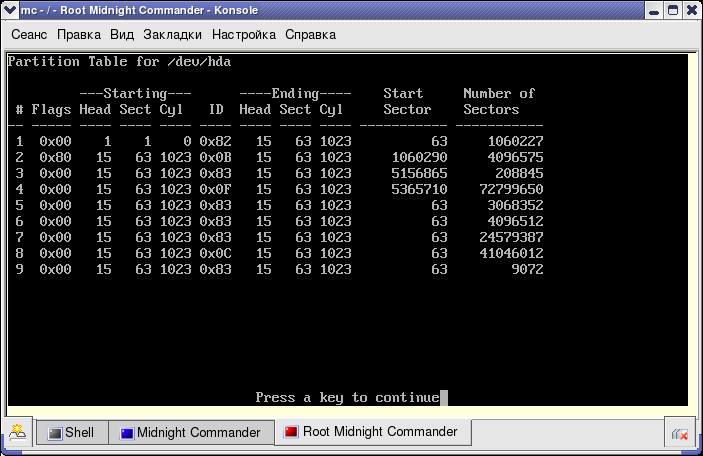Open the Вид menu
This screenshot has height=456, width=703.
click(x=122, y=35)
